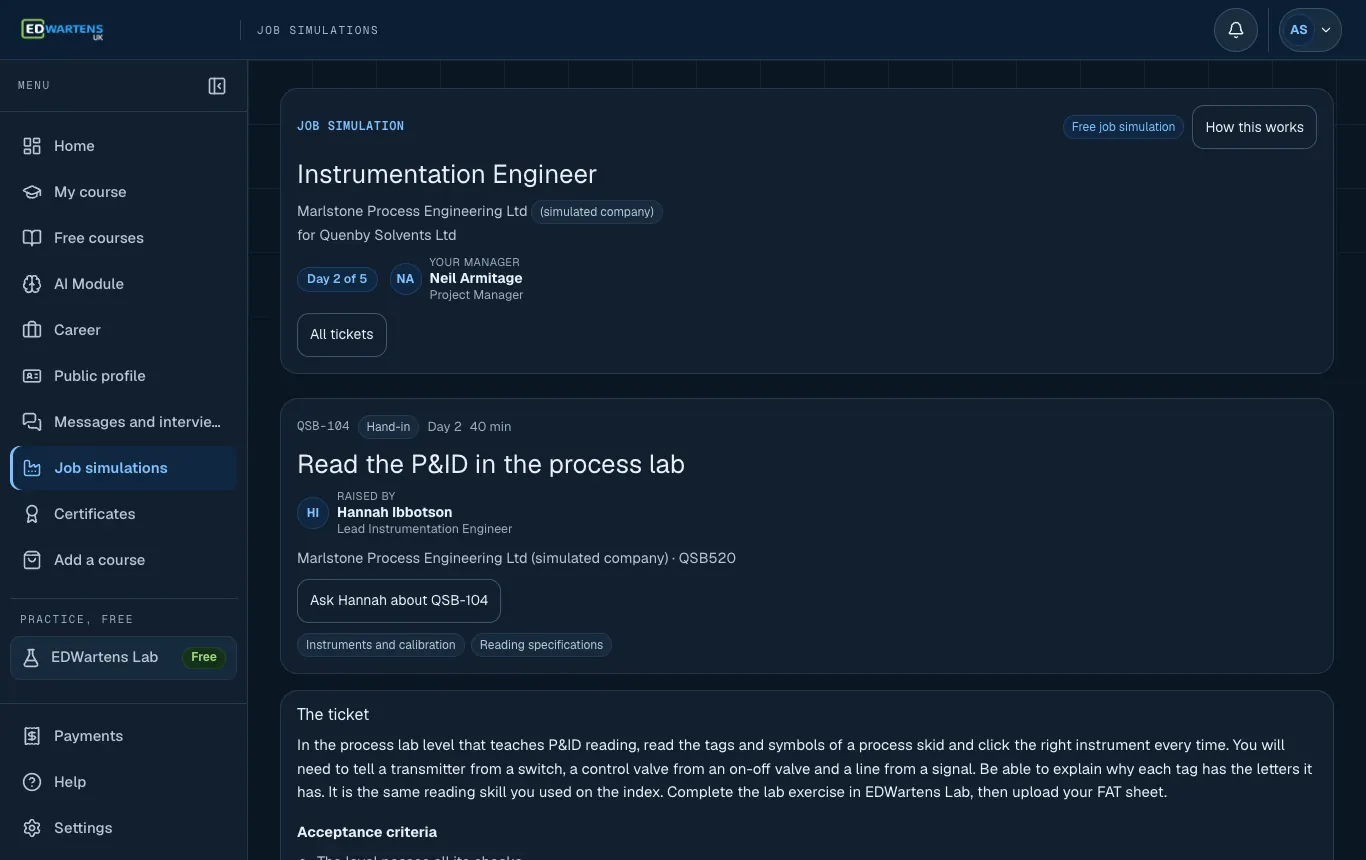Viewport: 1366px width, 860px height.
Task: Click the simulated company badge
Action: 597,212
